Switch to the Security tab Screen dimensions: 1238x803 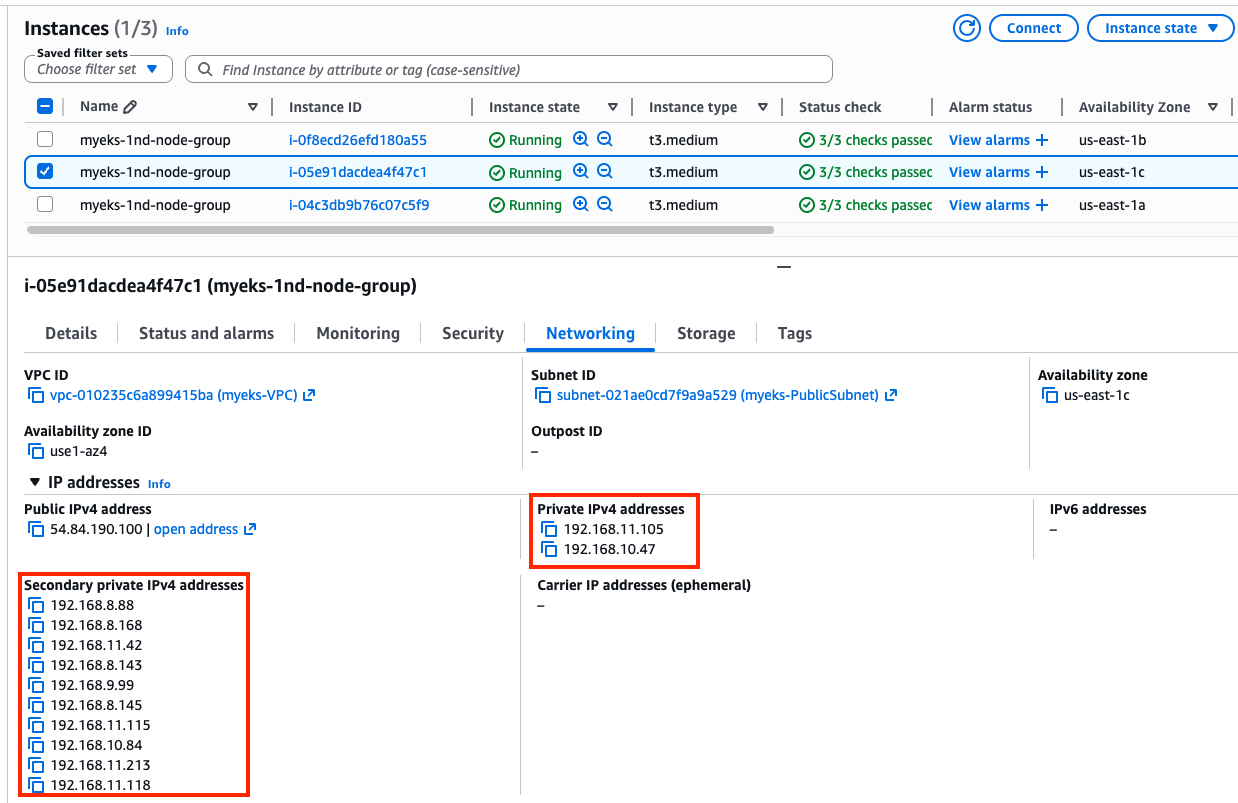pos(472,333)
